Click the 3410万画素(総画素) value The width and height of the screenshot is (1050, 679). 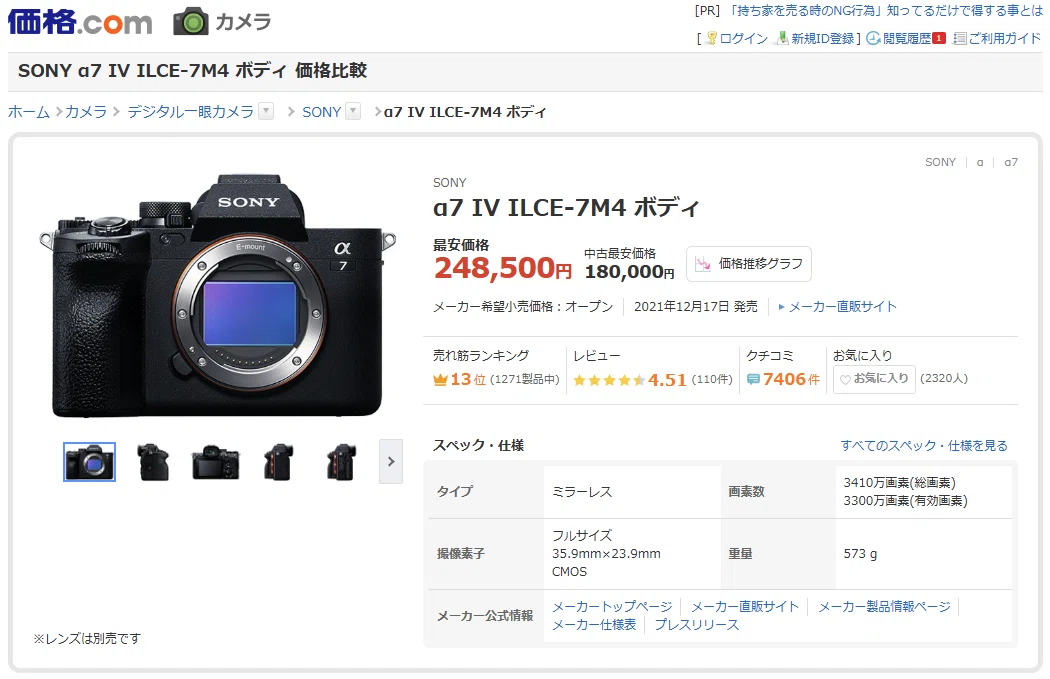coord(899,483)
